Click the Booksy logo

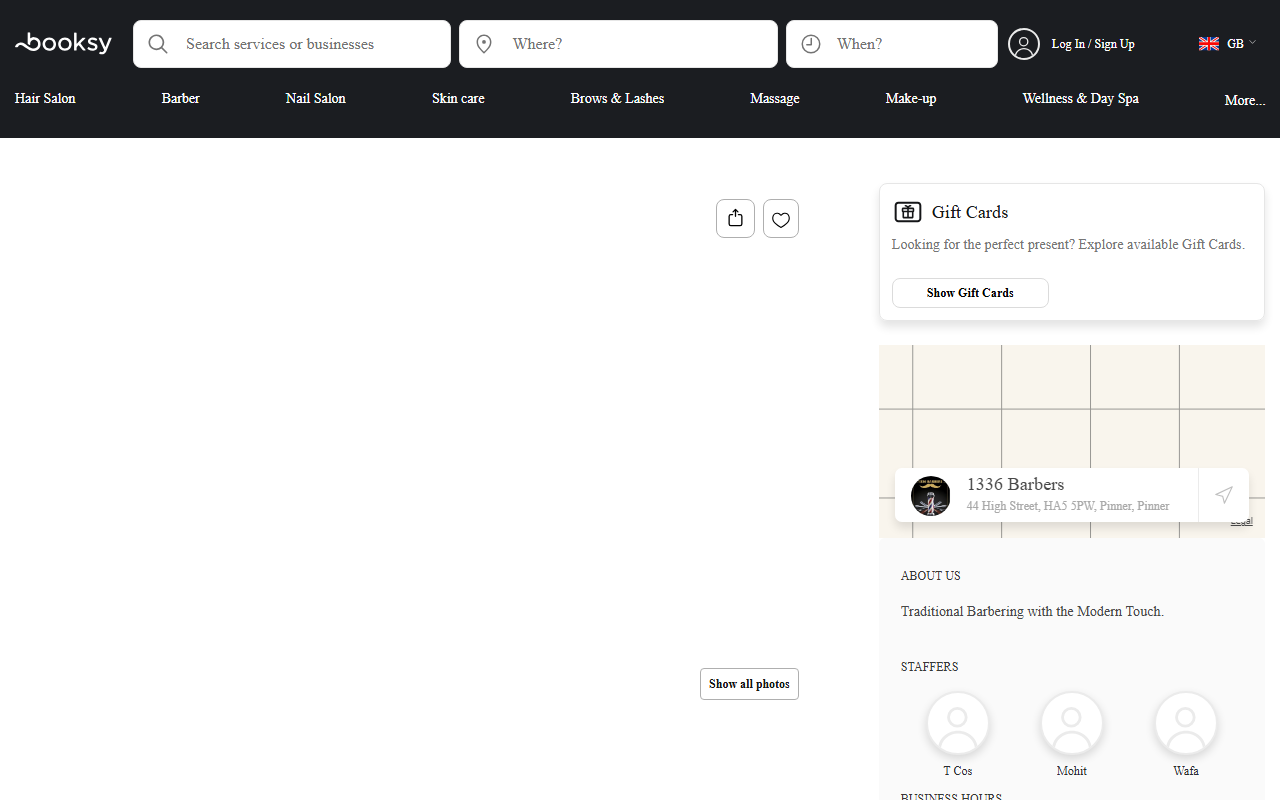(63, 43)
